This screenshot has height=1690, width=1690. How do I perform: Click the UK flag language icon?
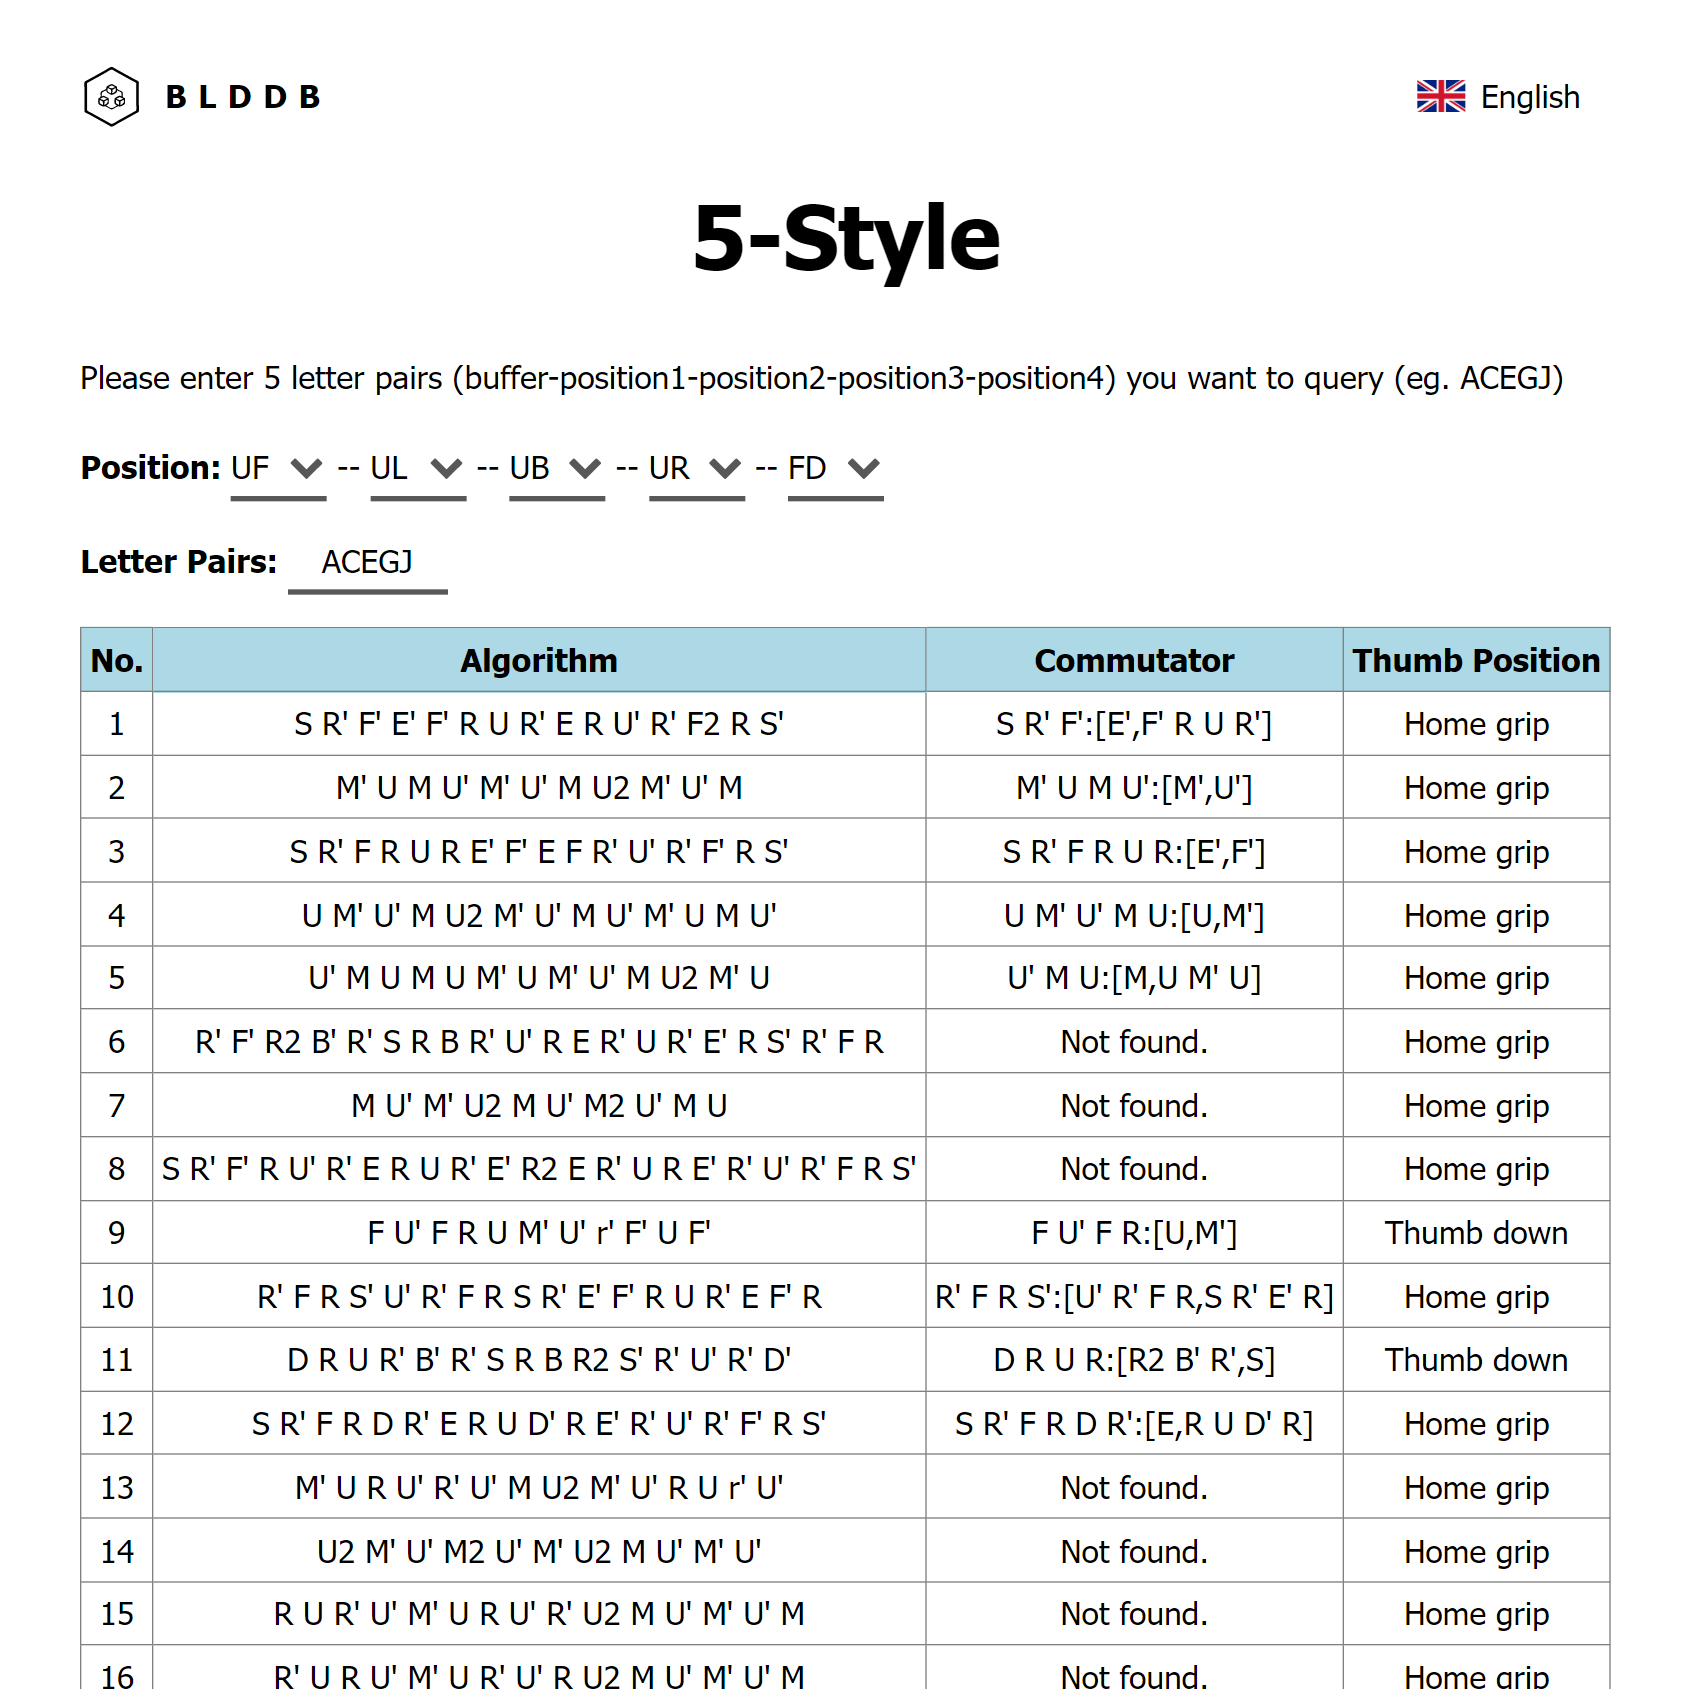click(1440, 97)
